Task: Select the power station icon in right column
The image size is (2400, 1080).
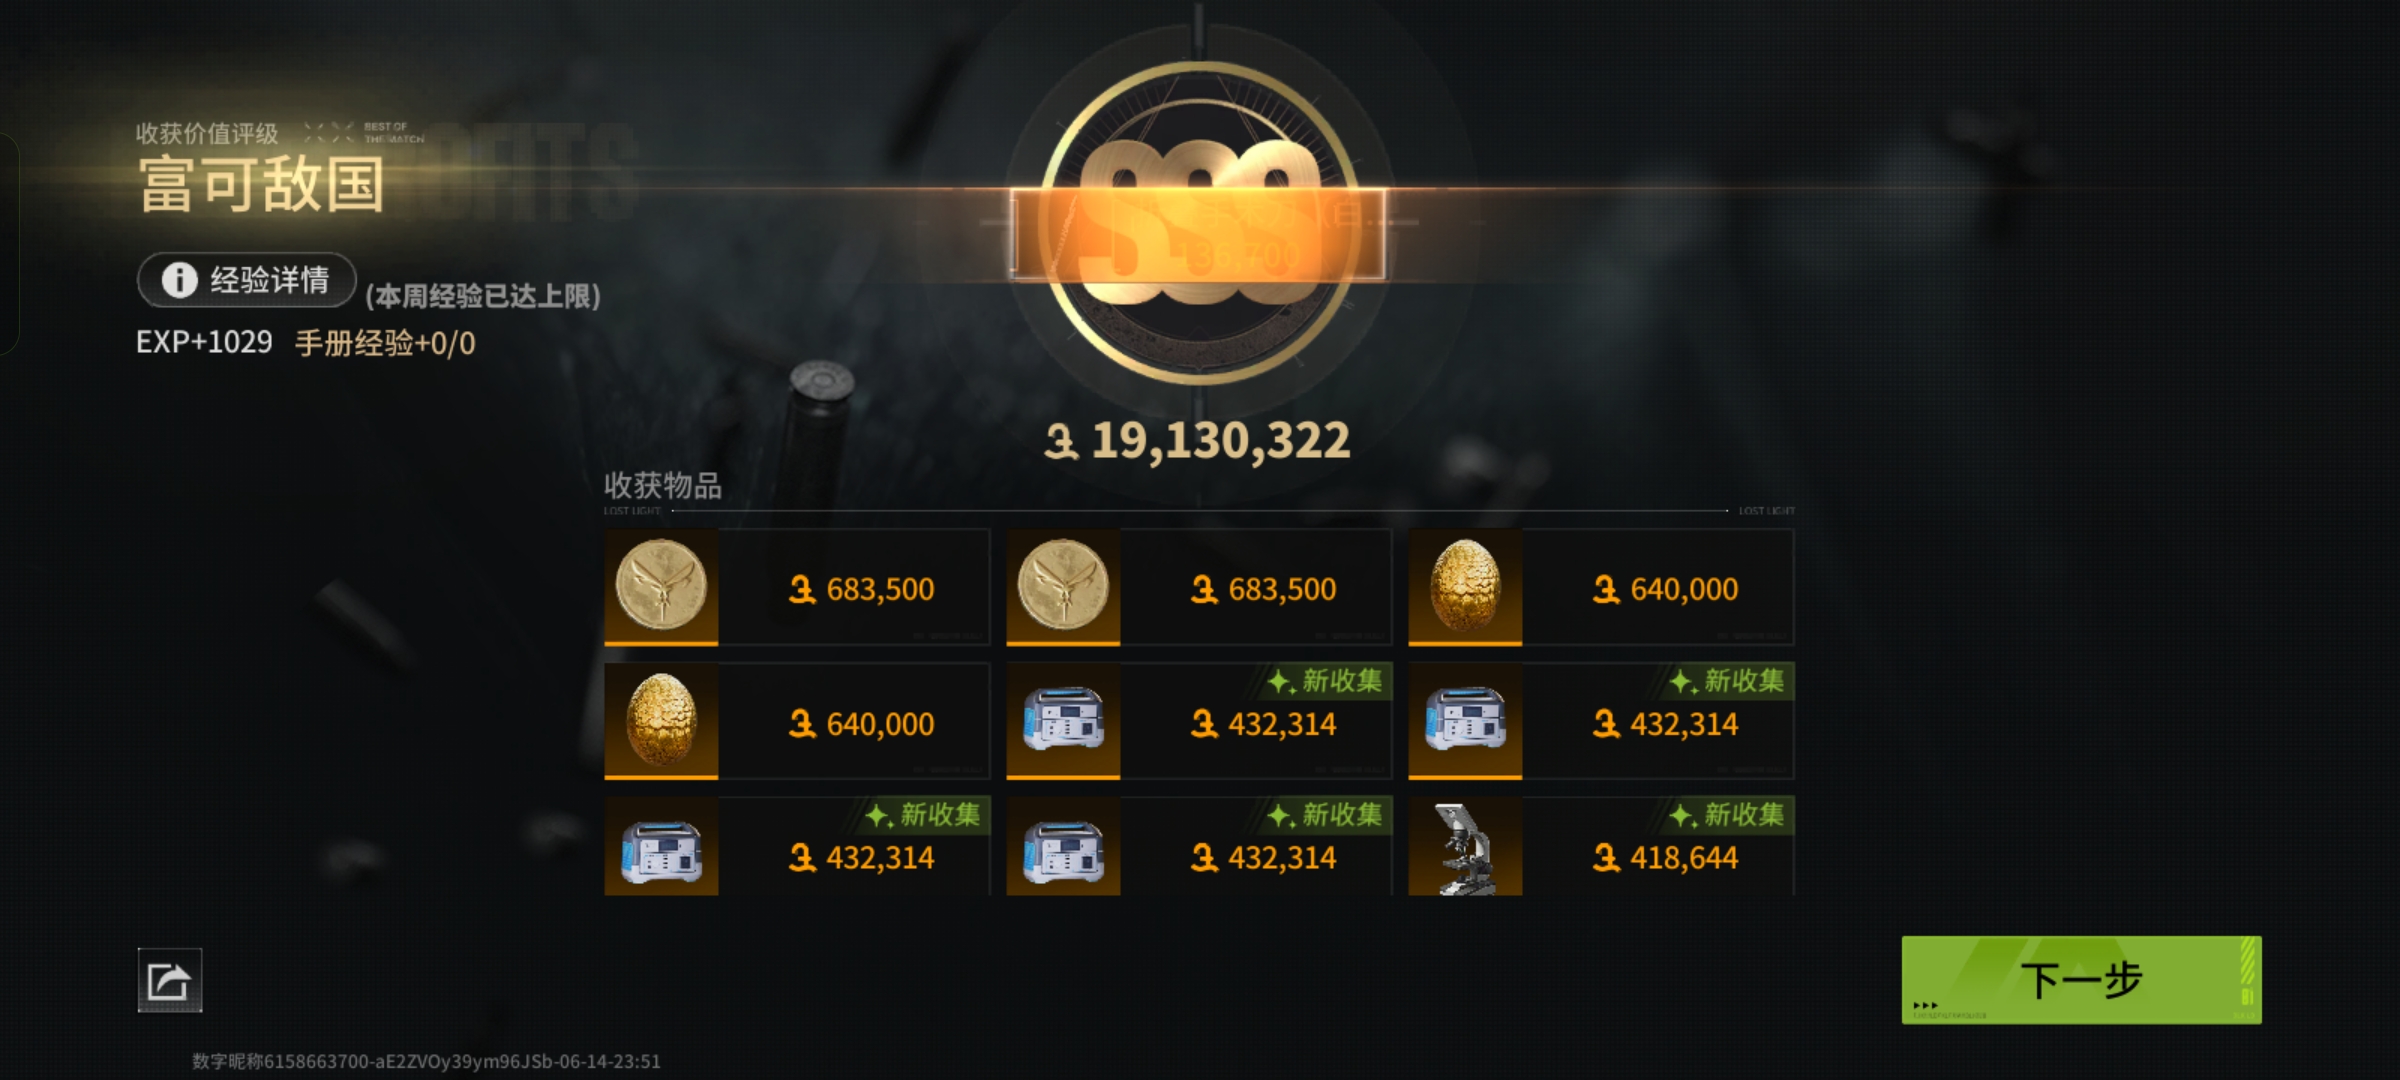Action: 1465,720
